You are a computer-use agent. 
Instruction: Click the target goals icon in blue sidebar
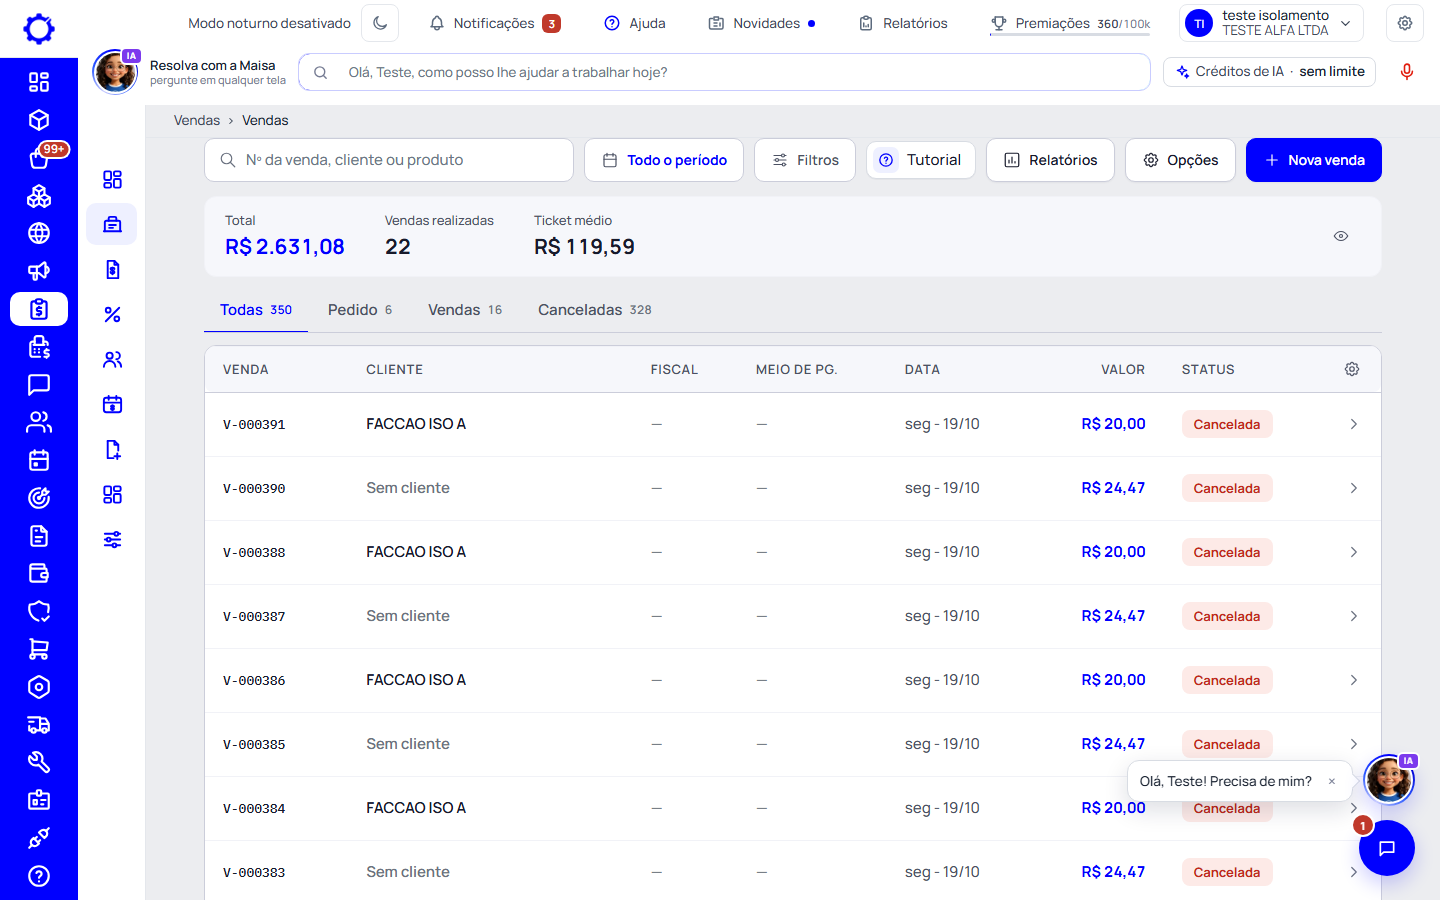(39, 498)
